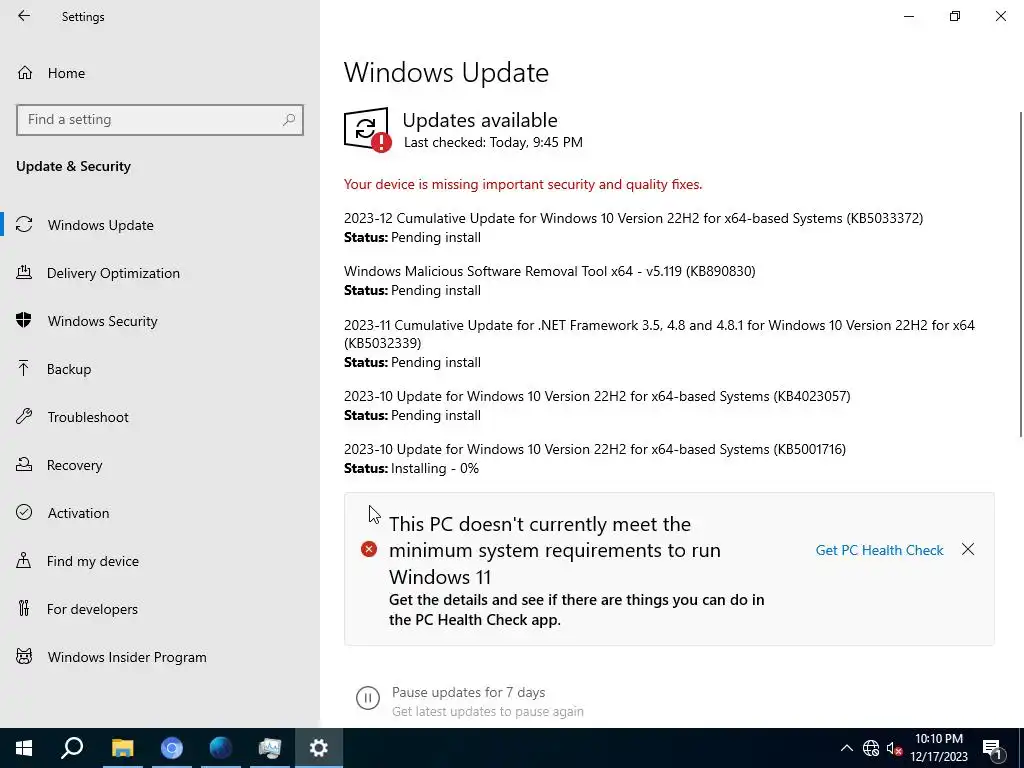Viewport: 1024px width, 768px height.
Task: Click the Installing - 0% status text
Action: (434, 468)
